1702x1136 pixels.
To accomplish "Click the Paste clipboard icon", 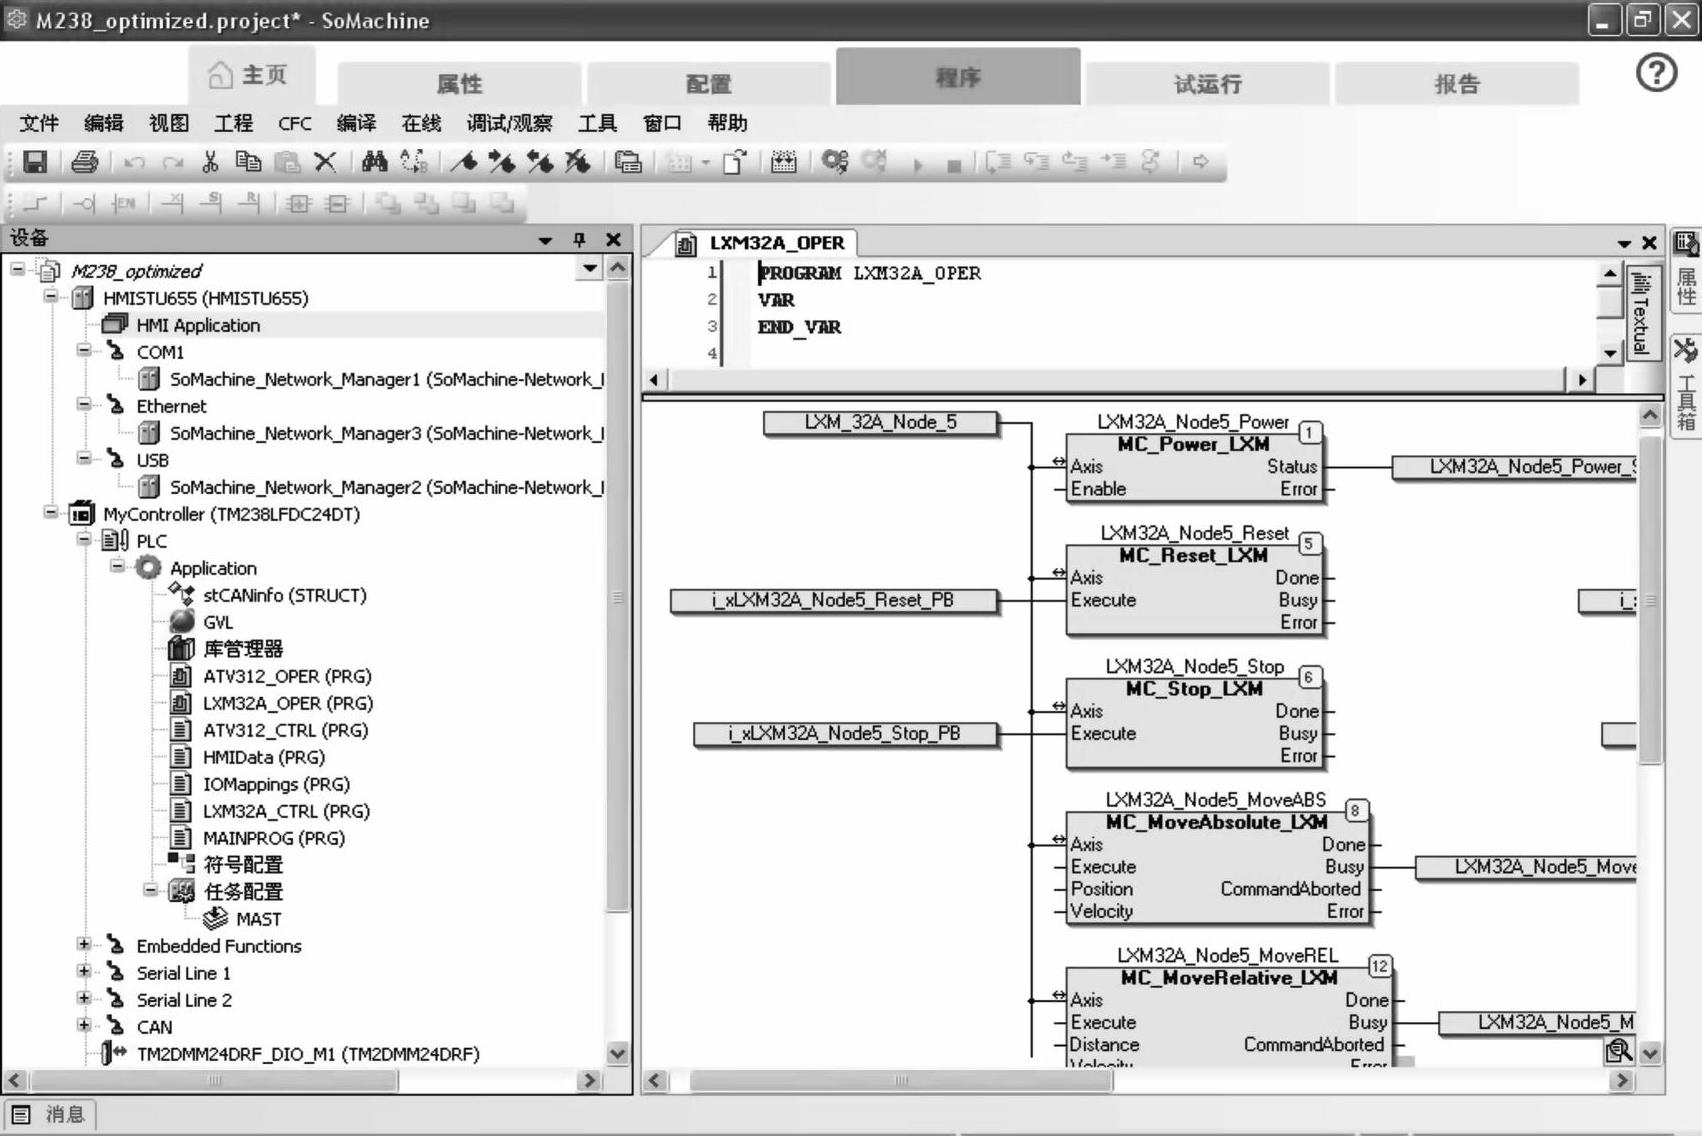I will pos(287,162).
